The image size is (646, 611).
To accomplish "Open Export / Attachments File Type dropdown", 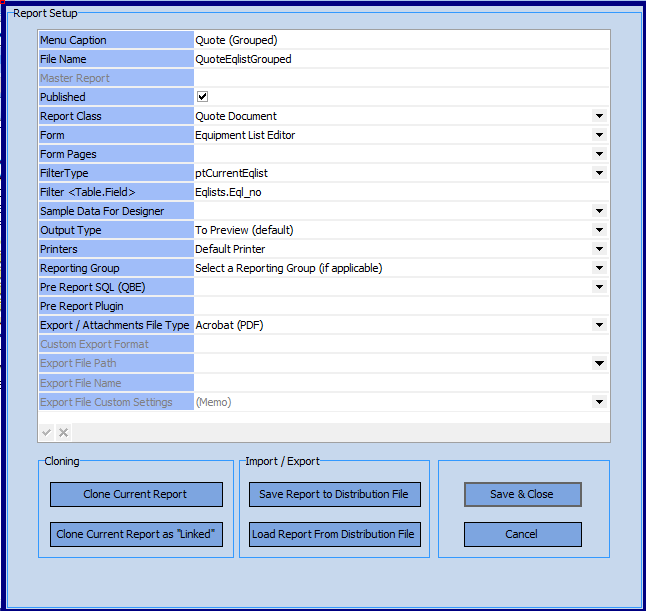I will 599,325.
